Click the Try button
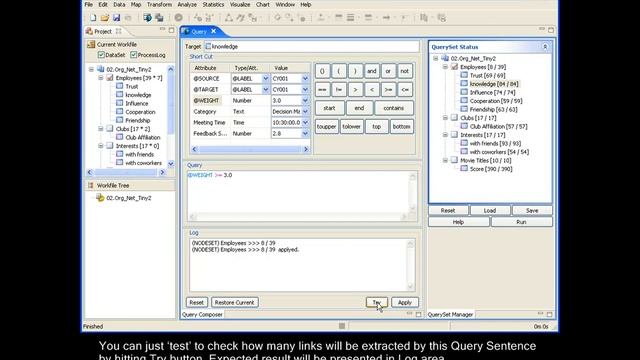 (377, 302)
